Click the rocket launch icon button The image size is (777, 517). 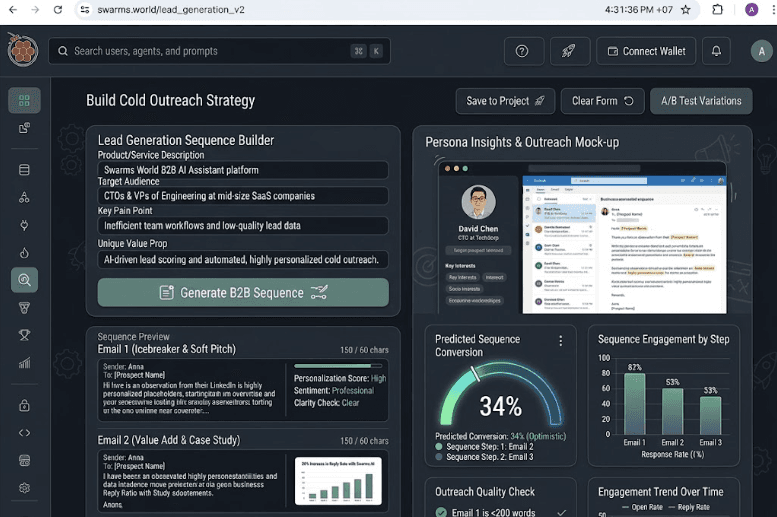[x=568, y=51]
